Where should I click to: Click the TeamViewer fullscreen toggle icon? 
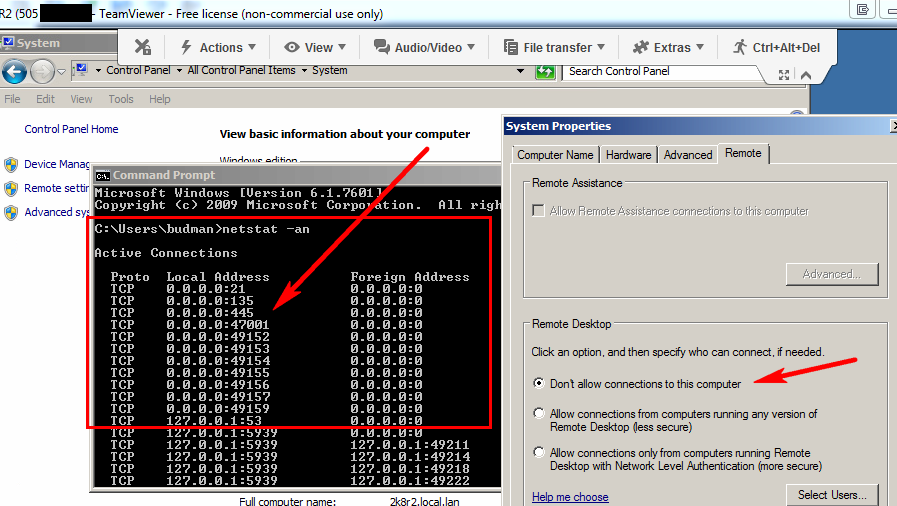(784, 75)
